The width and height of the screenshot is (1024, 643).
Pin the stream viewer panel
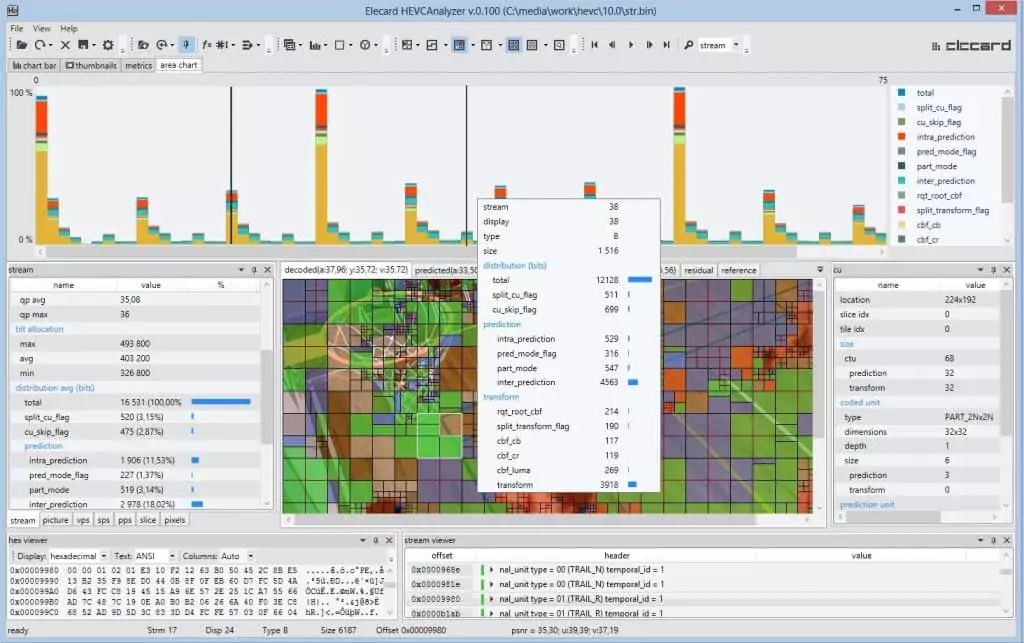coord(993,541)
